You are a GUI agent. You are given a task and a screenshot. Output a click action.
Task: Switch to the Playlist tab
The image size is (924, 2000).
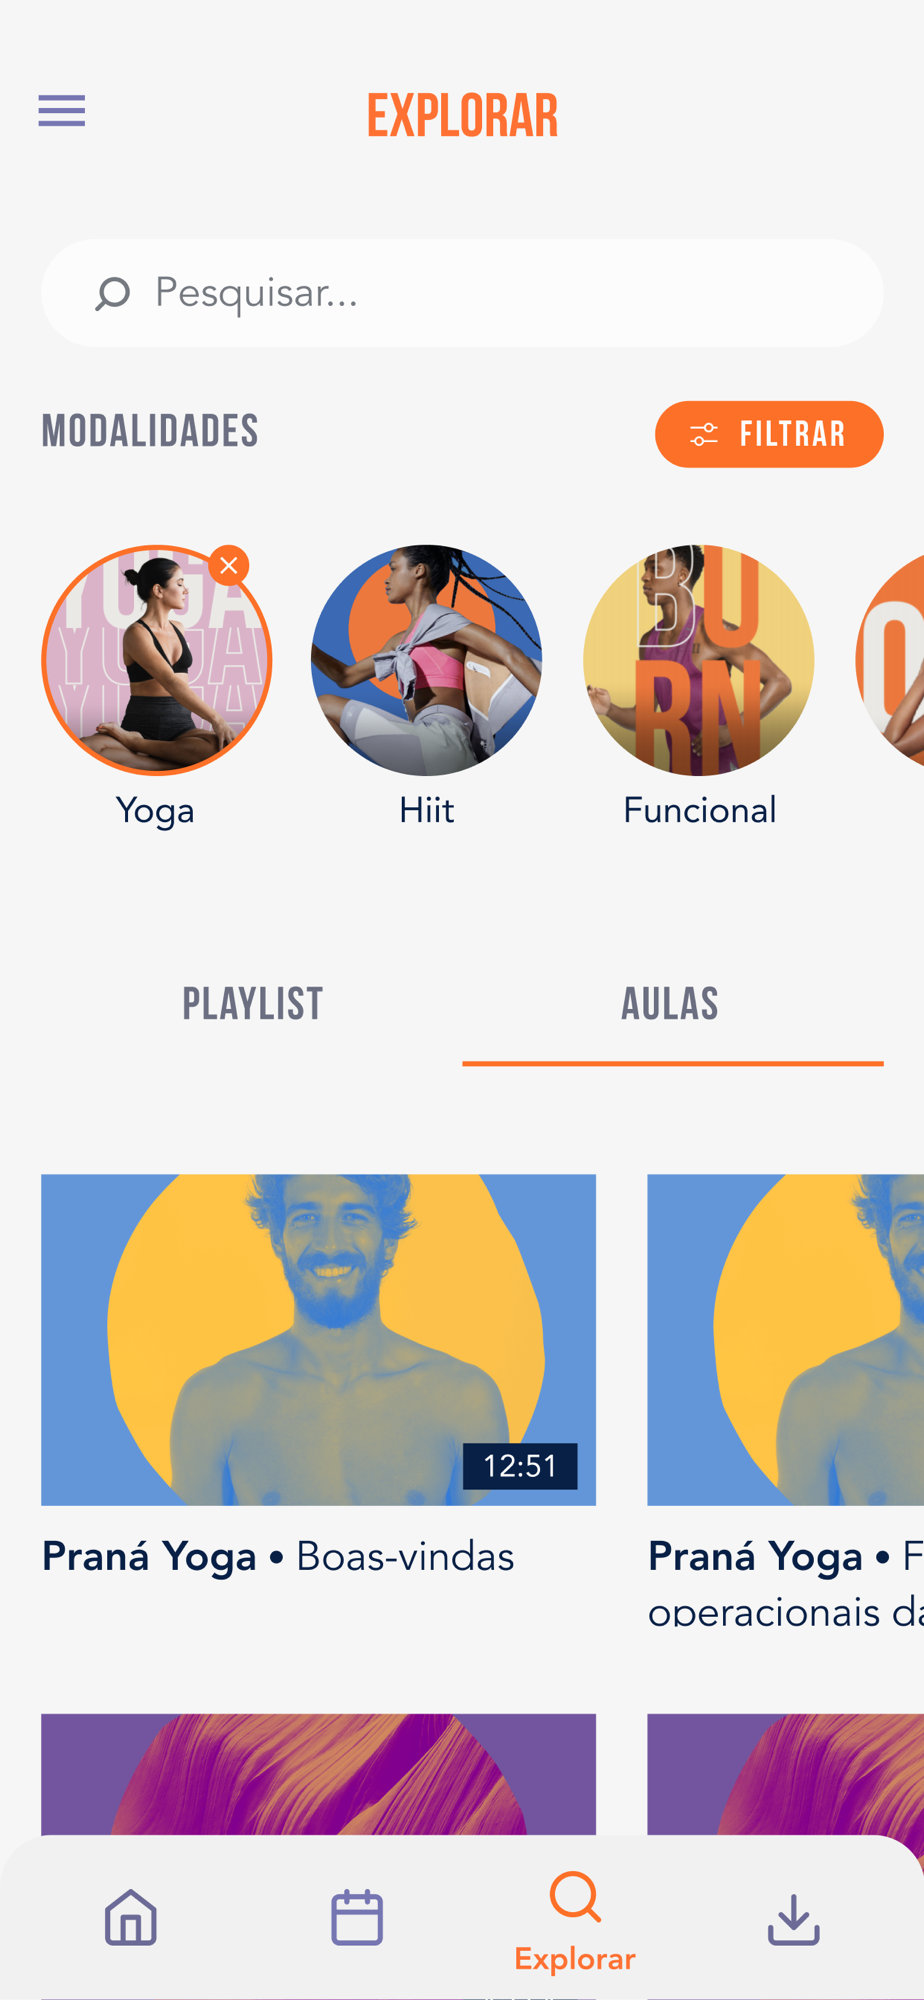tap(252, 1004)
